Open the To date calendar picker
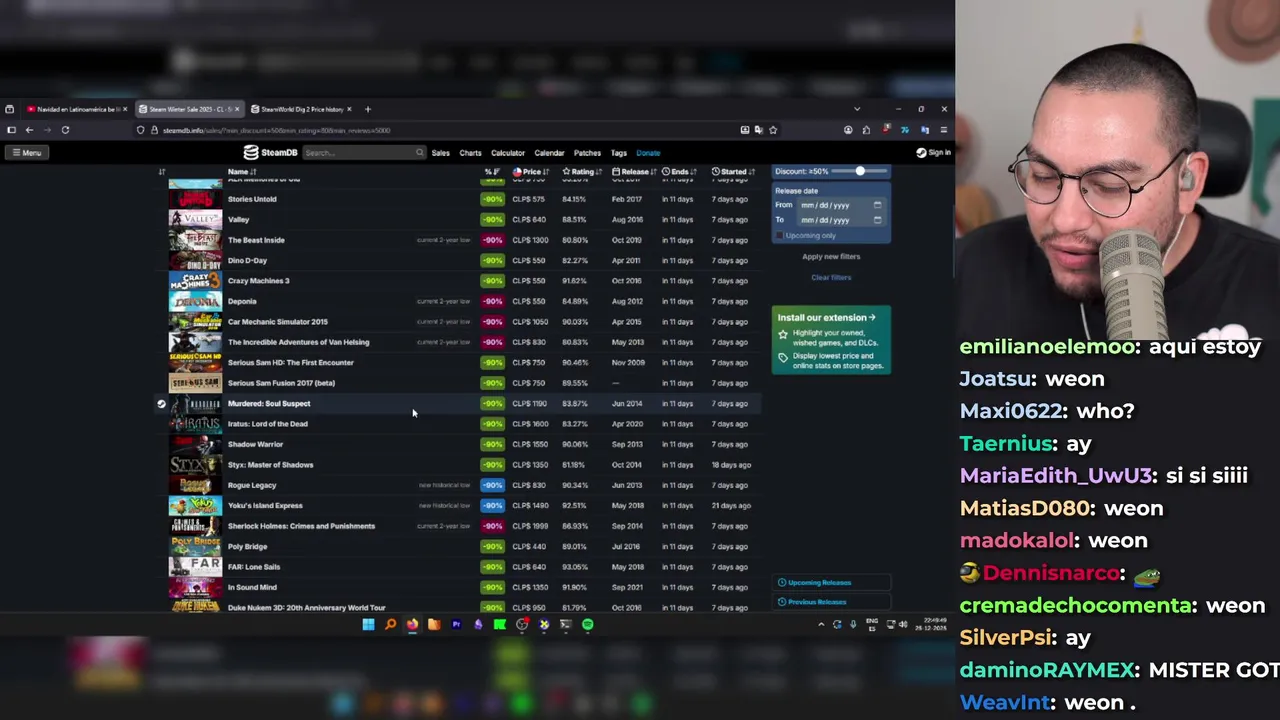Screen dimensions: 1280x720 click(877, 220)
